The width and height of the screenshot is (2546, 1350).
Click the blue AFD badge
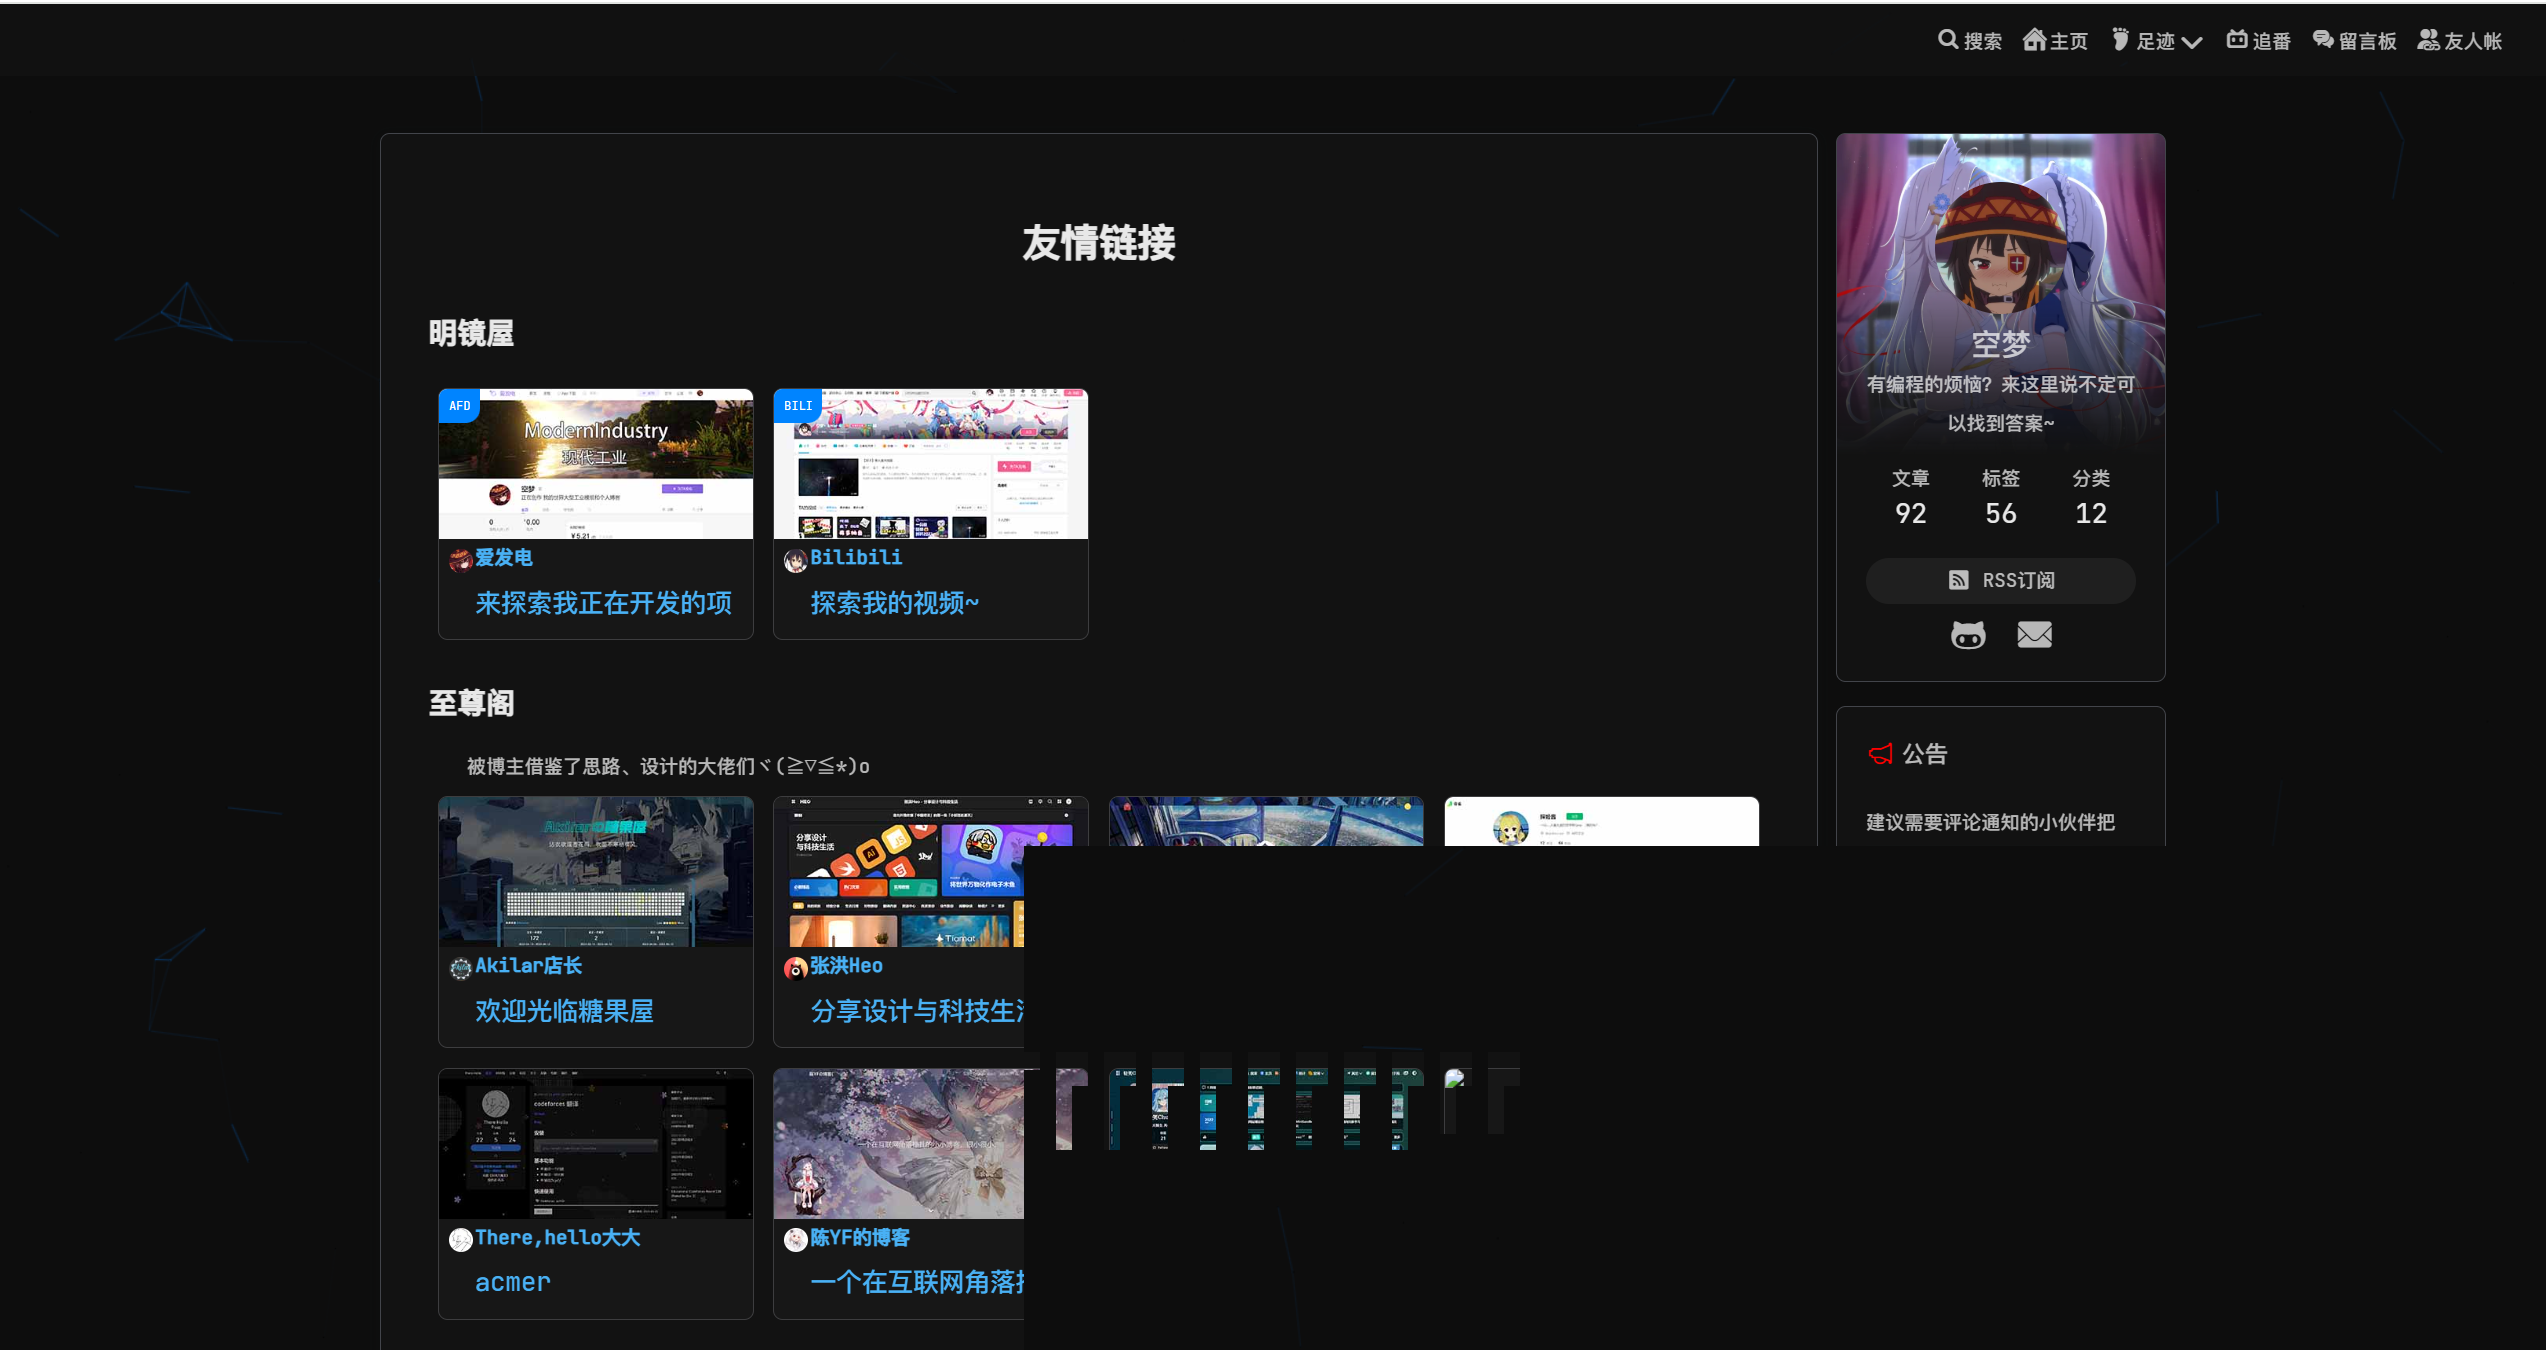coord(460,406)
